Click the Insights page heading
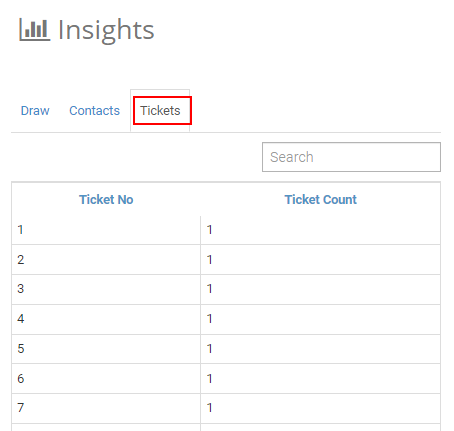Image resolution: width=454 pixels, height=431 pixels. 106,30
